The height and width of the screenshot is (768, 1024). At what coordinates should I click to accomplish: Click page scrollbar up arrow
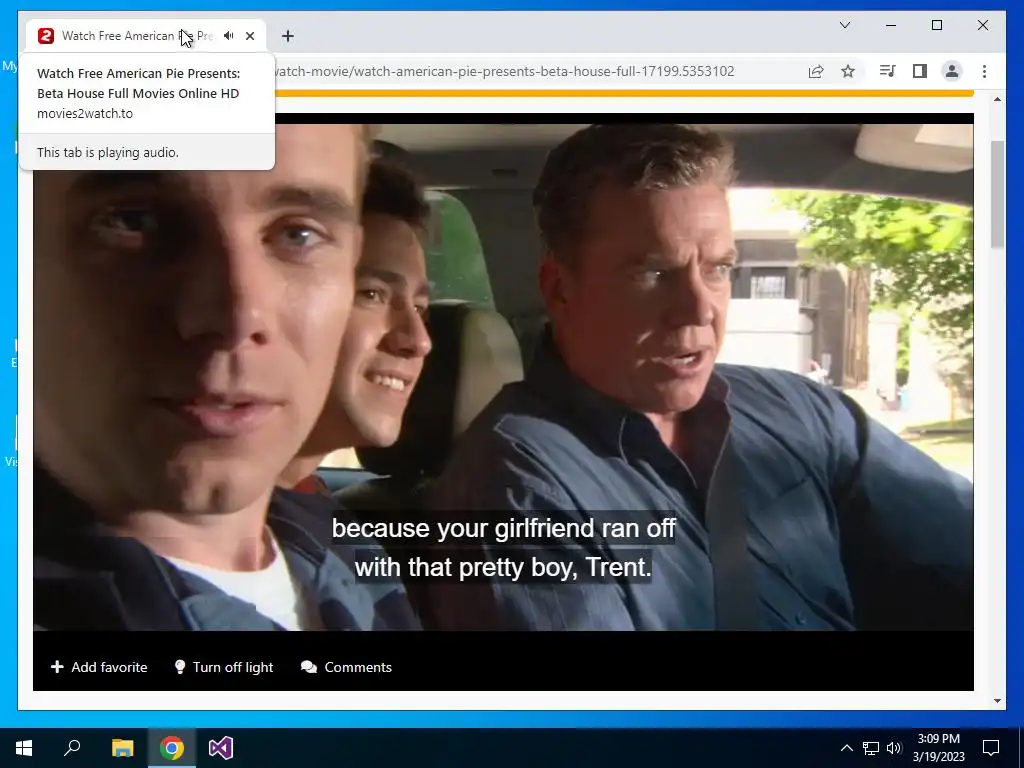pos(997,99)
